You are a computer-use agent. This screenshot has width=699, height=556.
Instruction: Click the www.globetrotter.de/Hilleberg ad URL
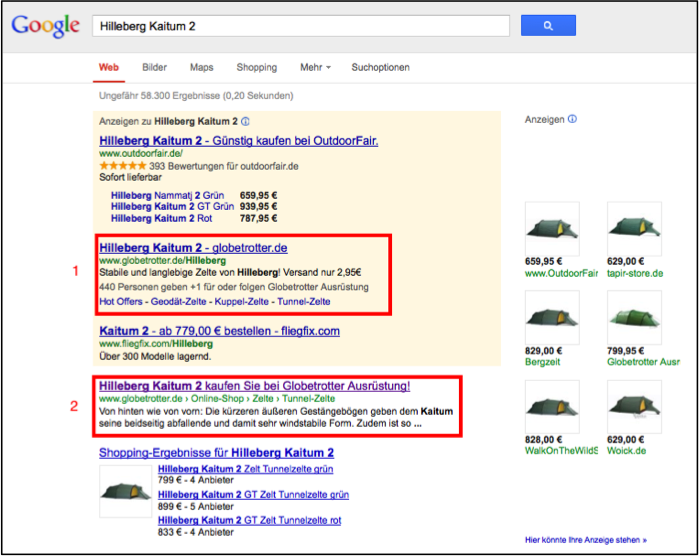(x=163, y=260)
